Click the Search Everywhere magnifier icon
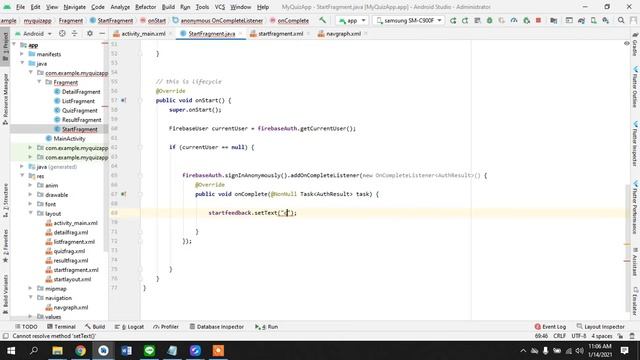Image resolution: width=640 pixels, height=360 pixels. [x=621, y=20]
